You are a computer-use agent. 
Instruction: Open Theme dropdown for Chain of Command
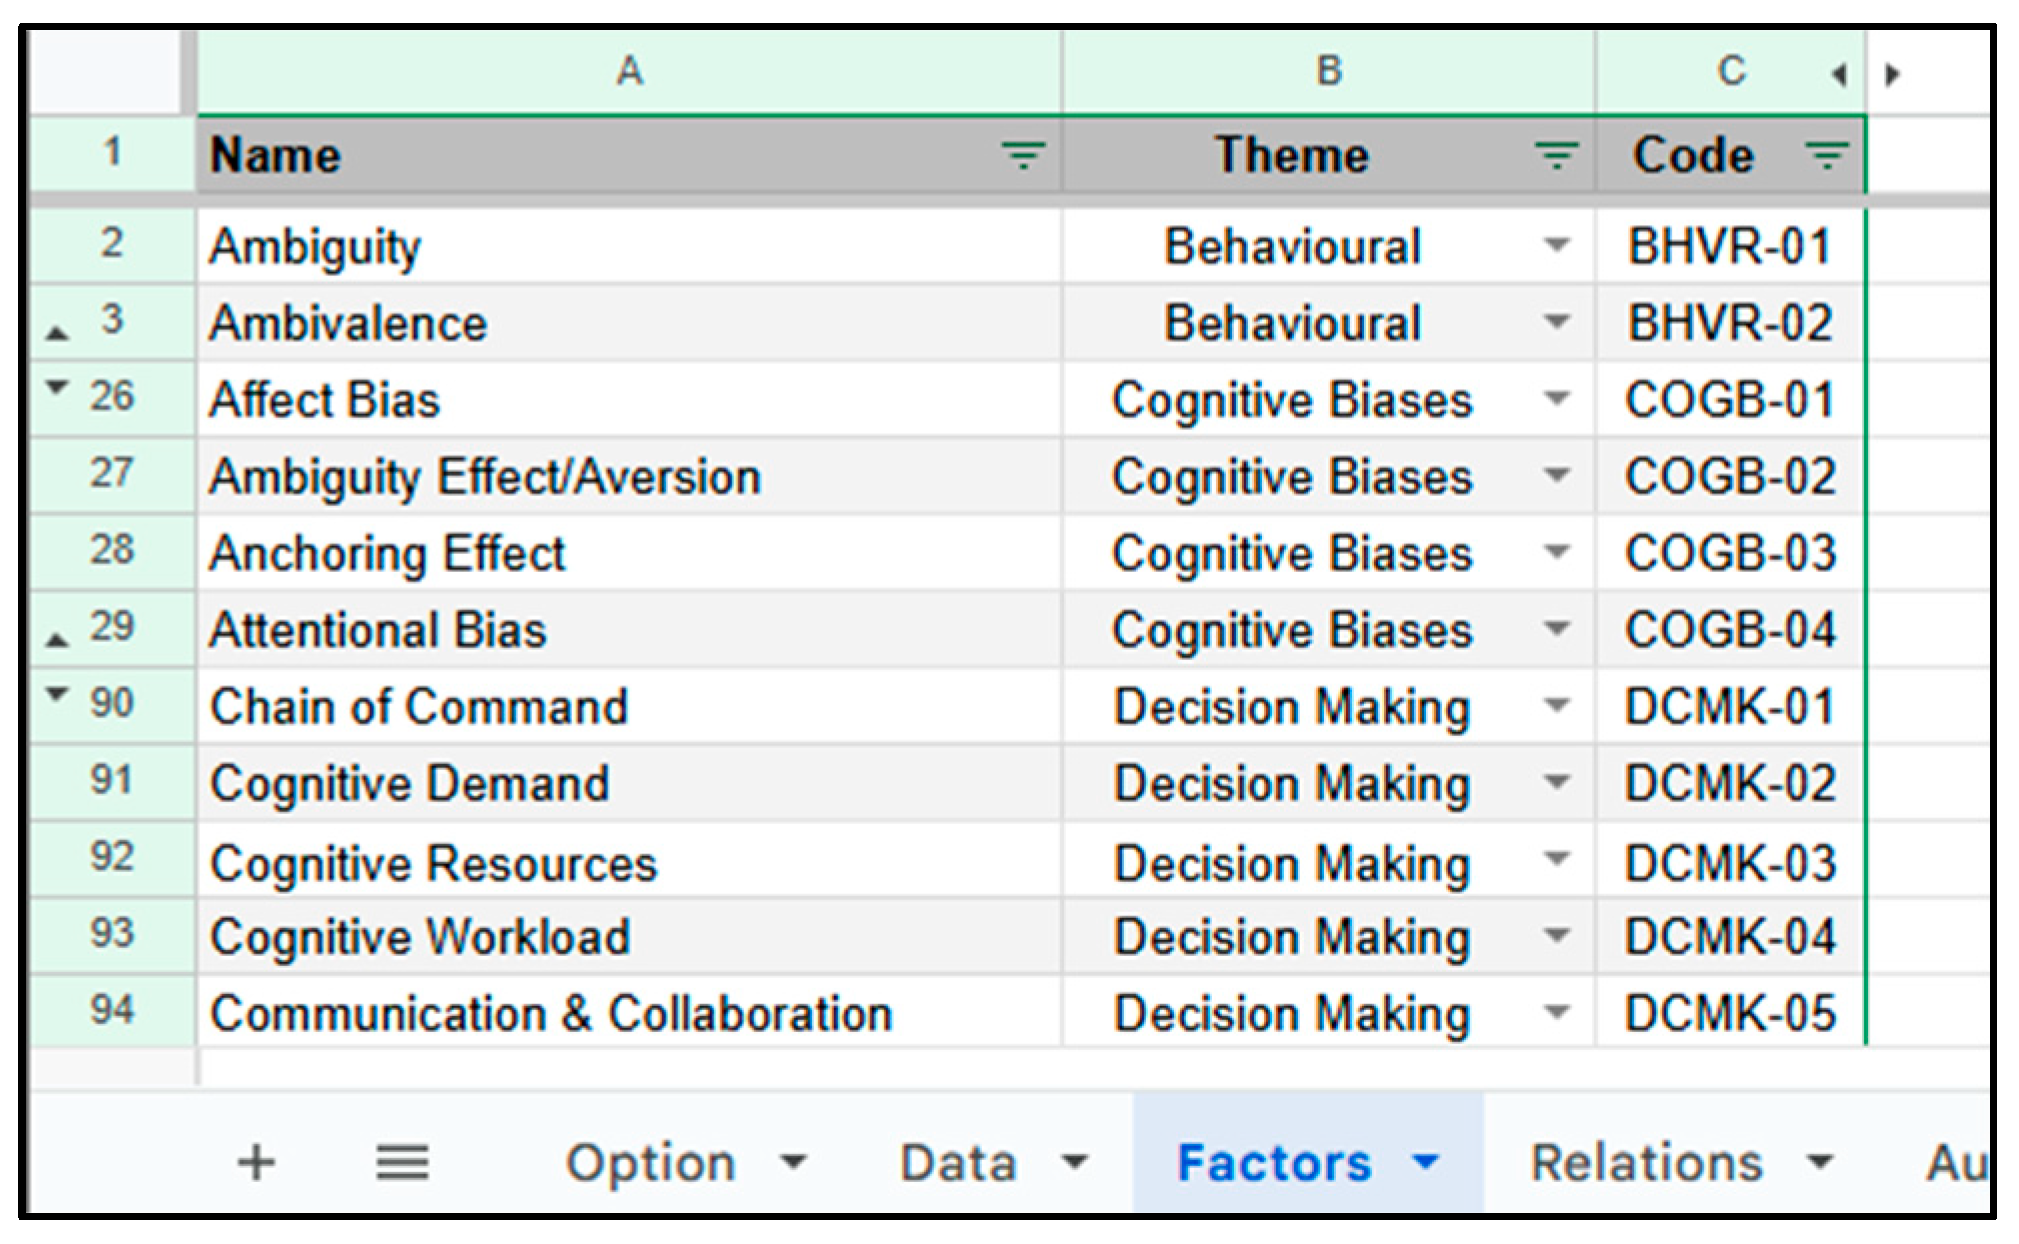pyautogui.click(x=1556, y=706)
